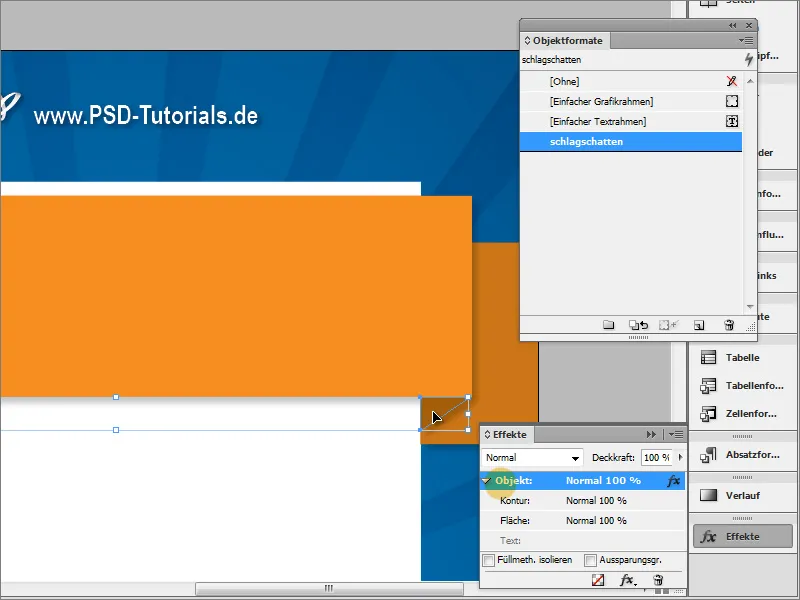Open the Verlauf gradient panel from the dock
The height and width of the screenshot is (600, 800).
click(x=742, y=495)
